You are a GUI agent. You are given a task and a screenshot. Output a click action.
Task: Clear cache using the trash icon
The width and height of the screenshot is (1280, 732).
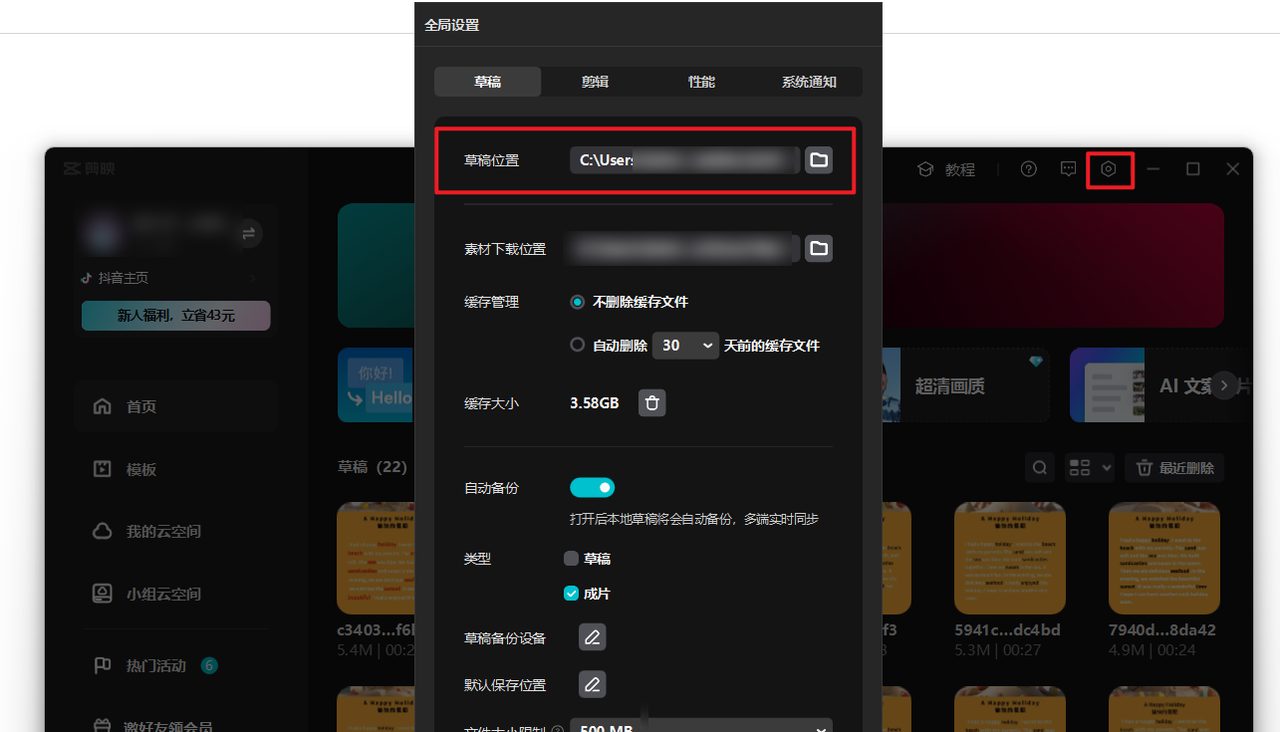point(652,402)
